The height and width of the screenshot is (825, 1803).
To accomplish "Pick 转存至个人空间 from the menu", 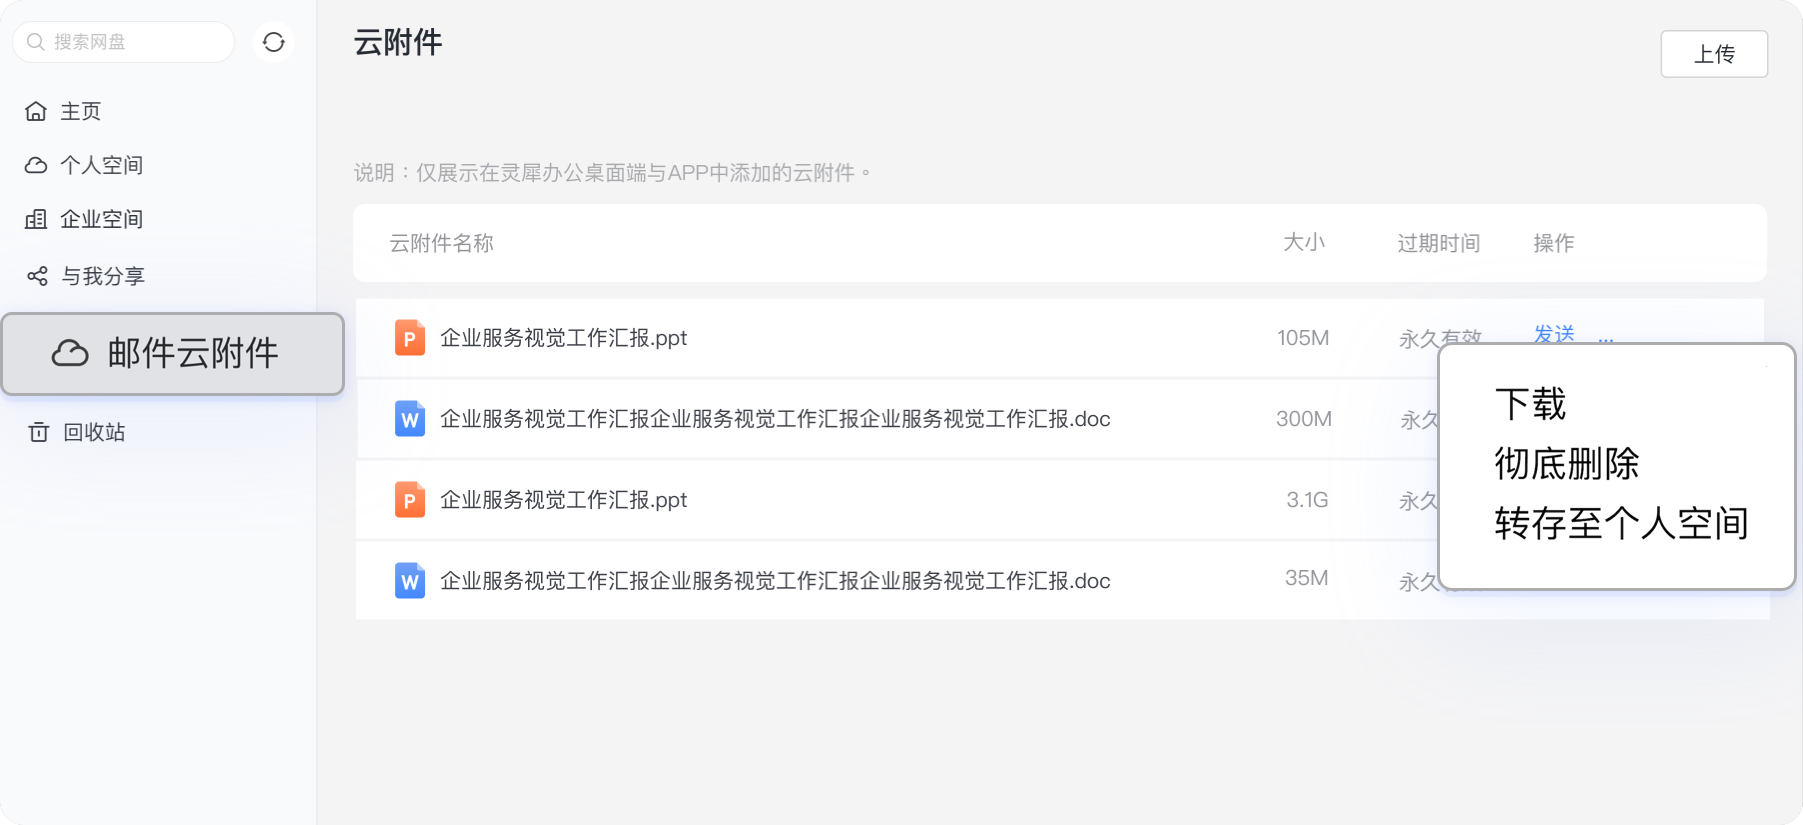I will [1620, 523].
